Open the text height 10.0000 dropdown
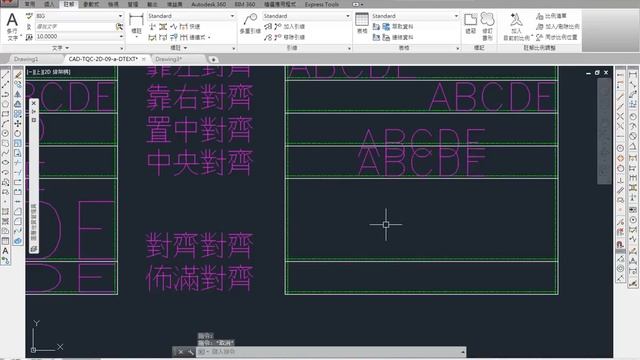Image resolution: width=640 pixels, height=360 pixels. pyautogui.click(x=120, y=36)
